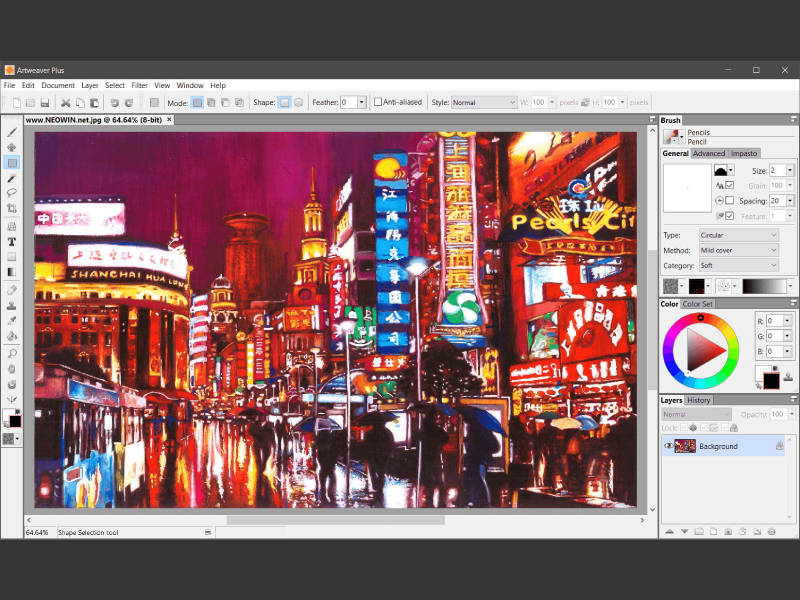Open the Filter menu
Image resolution: width=800 pixels, height=600 pixels.
click(x=139, y=85)
